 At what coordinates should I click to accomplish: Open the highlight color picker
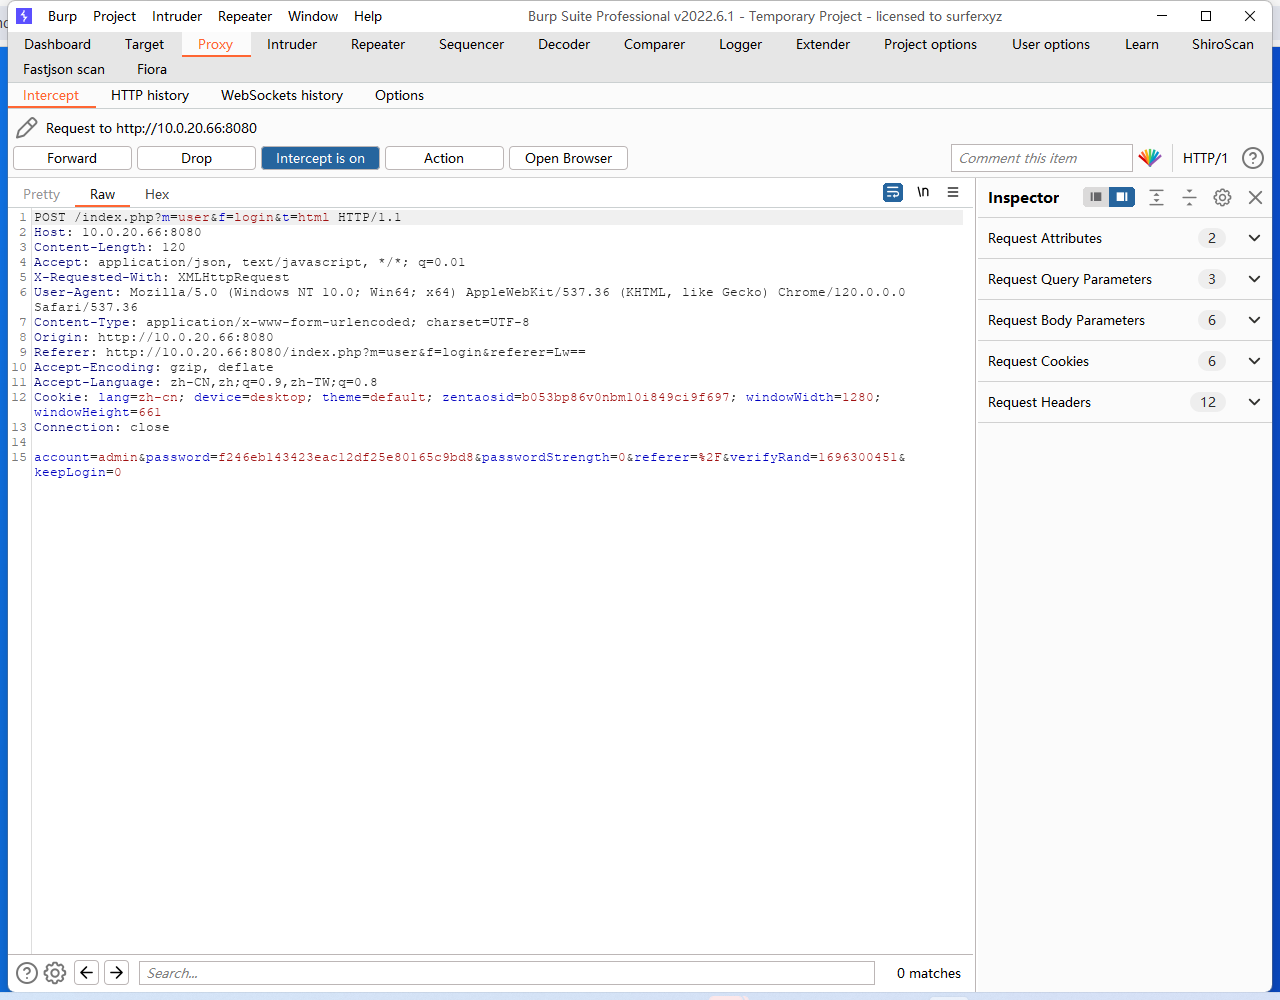point(1150,158)
